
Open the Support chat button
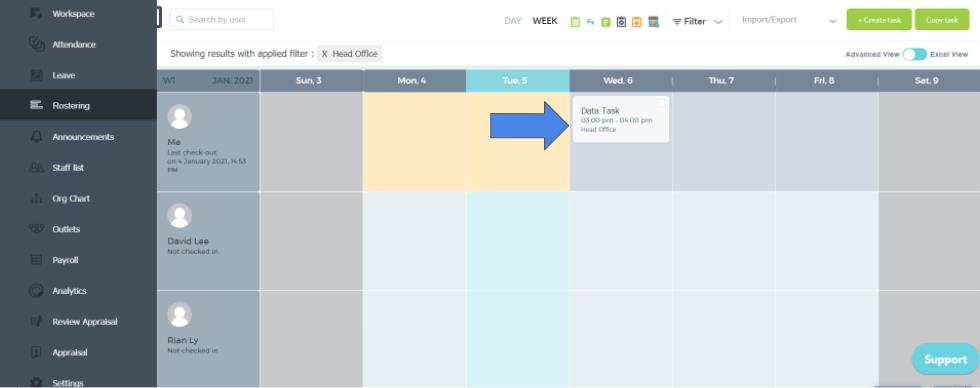pos(945,359)
